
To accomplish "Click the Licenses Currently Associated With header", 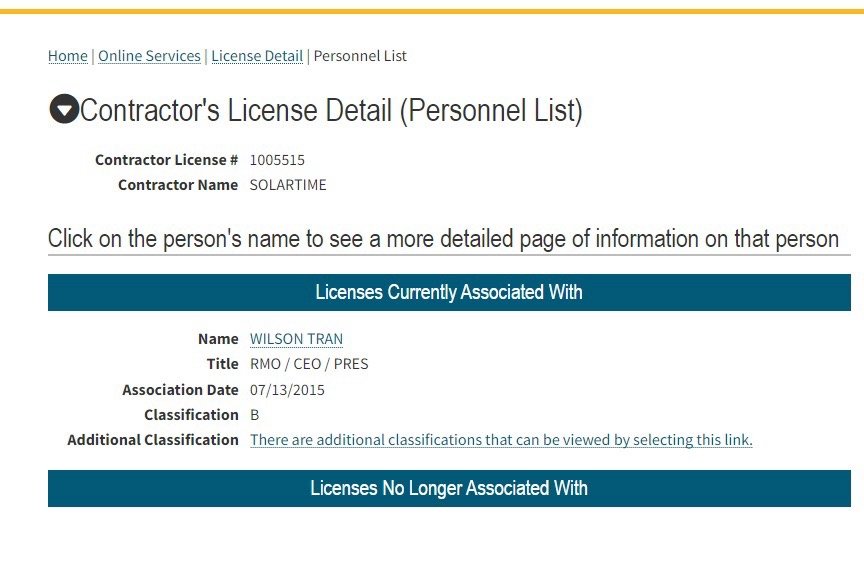I will pos(449,292).
